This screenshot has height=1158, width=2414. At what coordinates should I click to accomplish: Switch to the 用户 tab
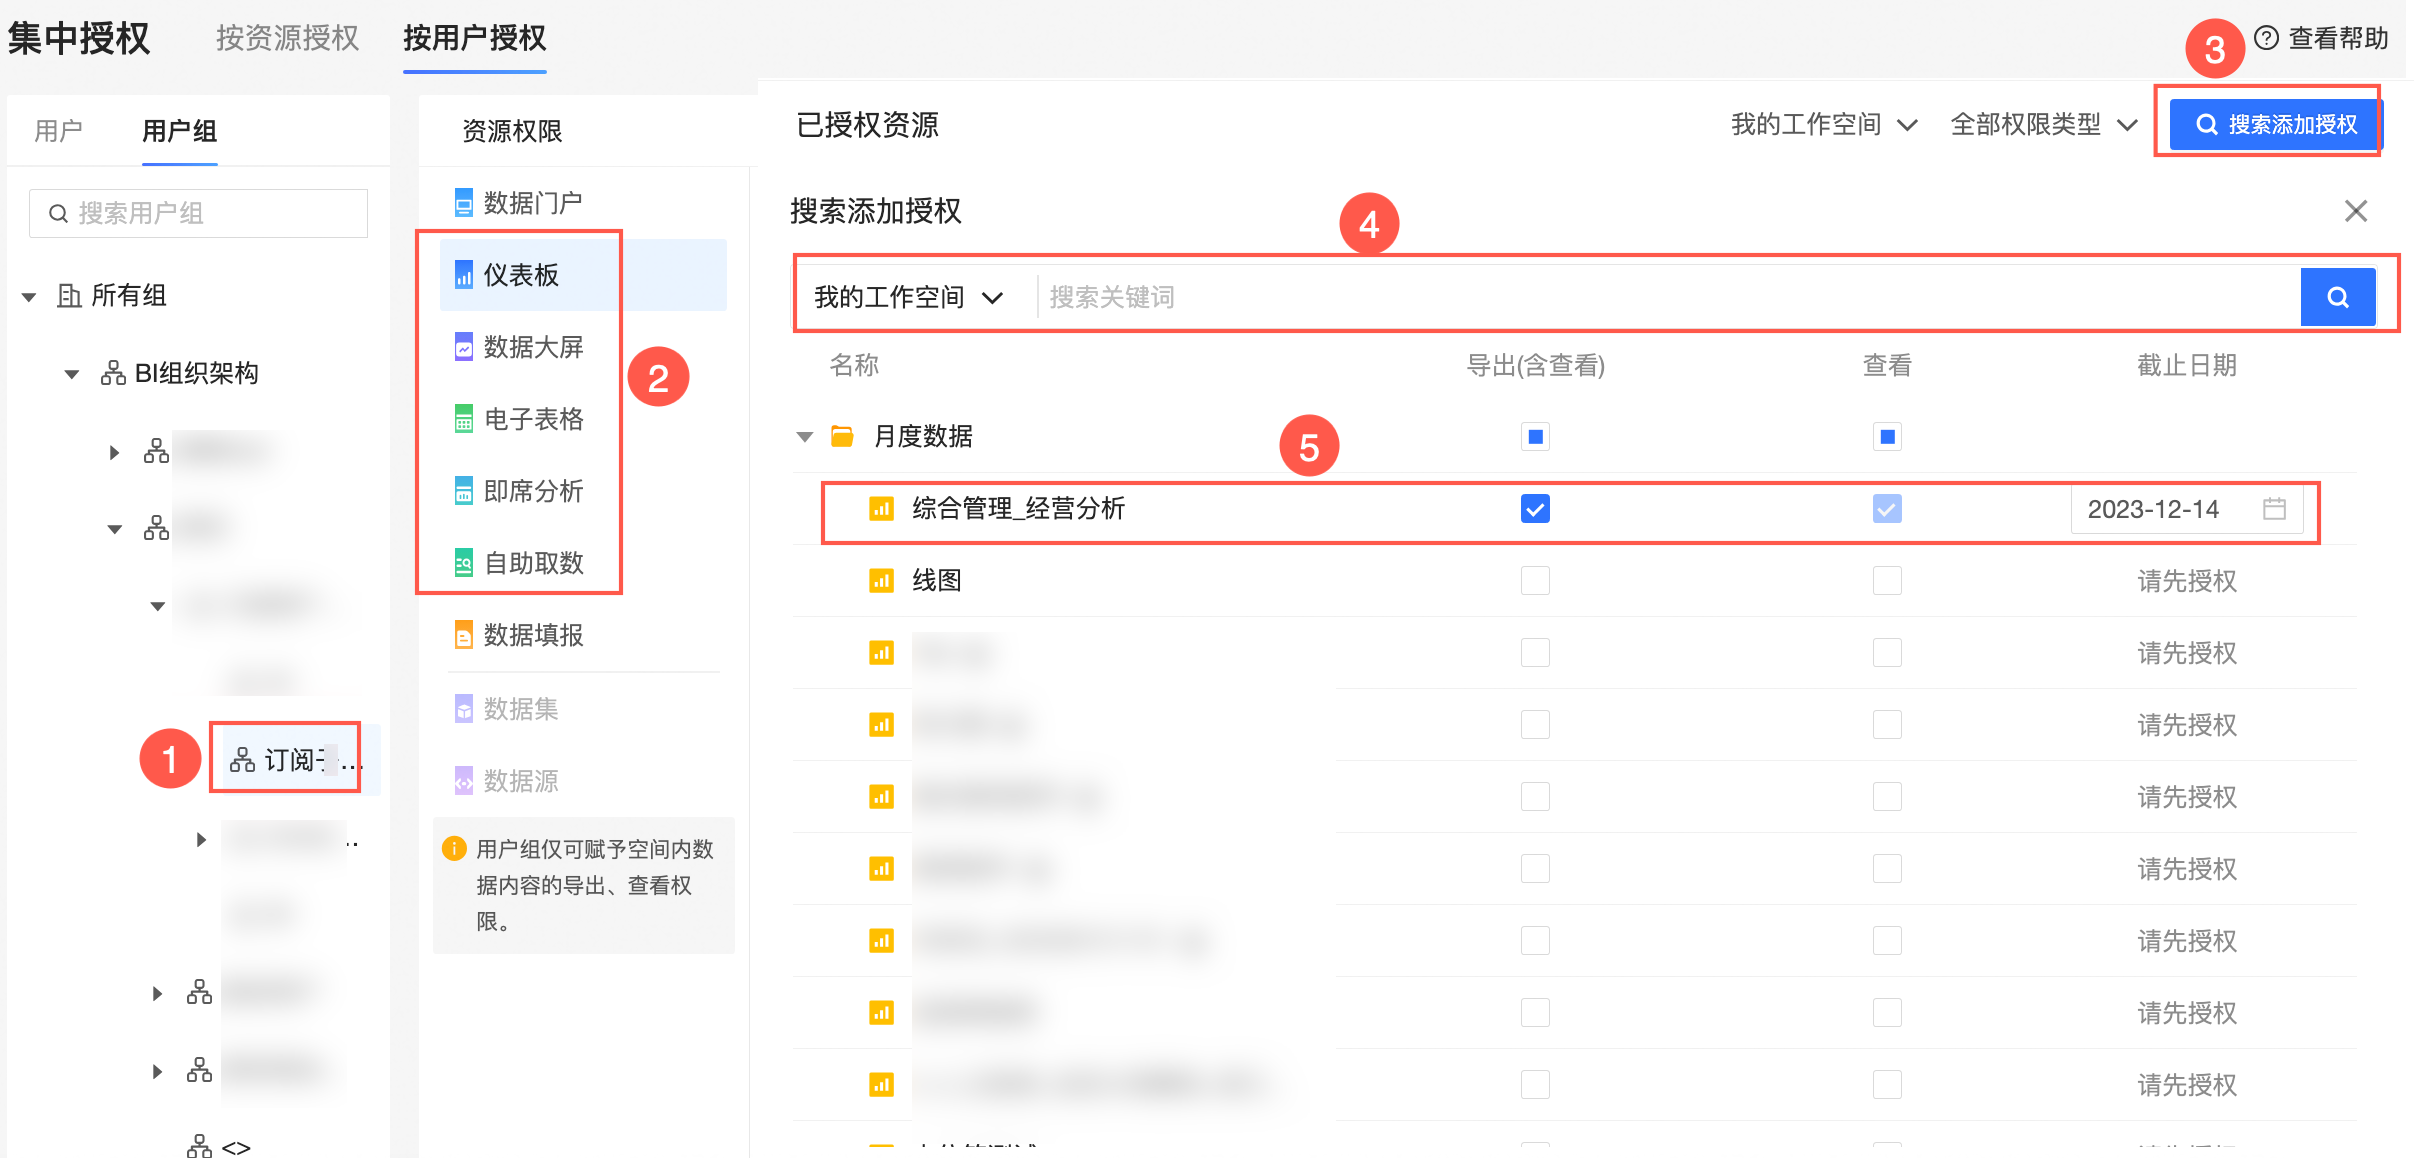(x=58, y=131)
